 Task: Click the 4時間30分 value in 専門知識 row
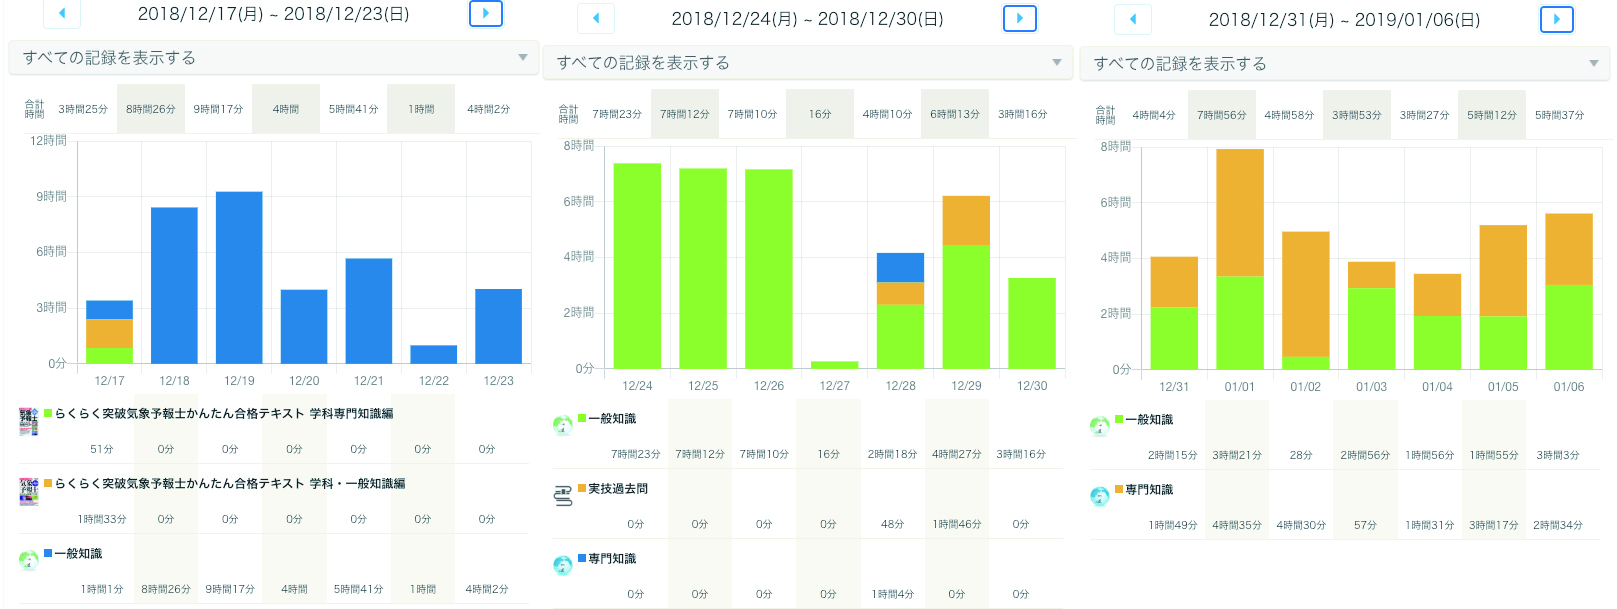point(1301,525)
